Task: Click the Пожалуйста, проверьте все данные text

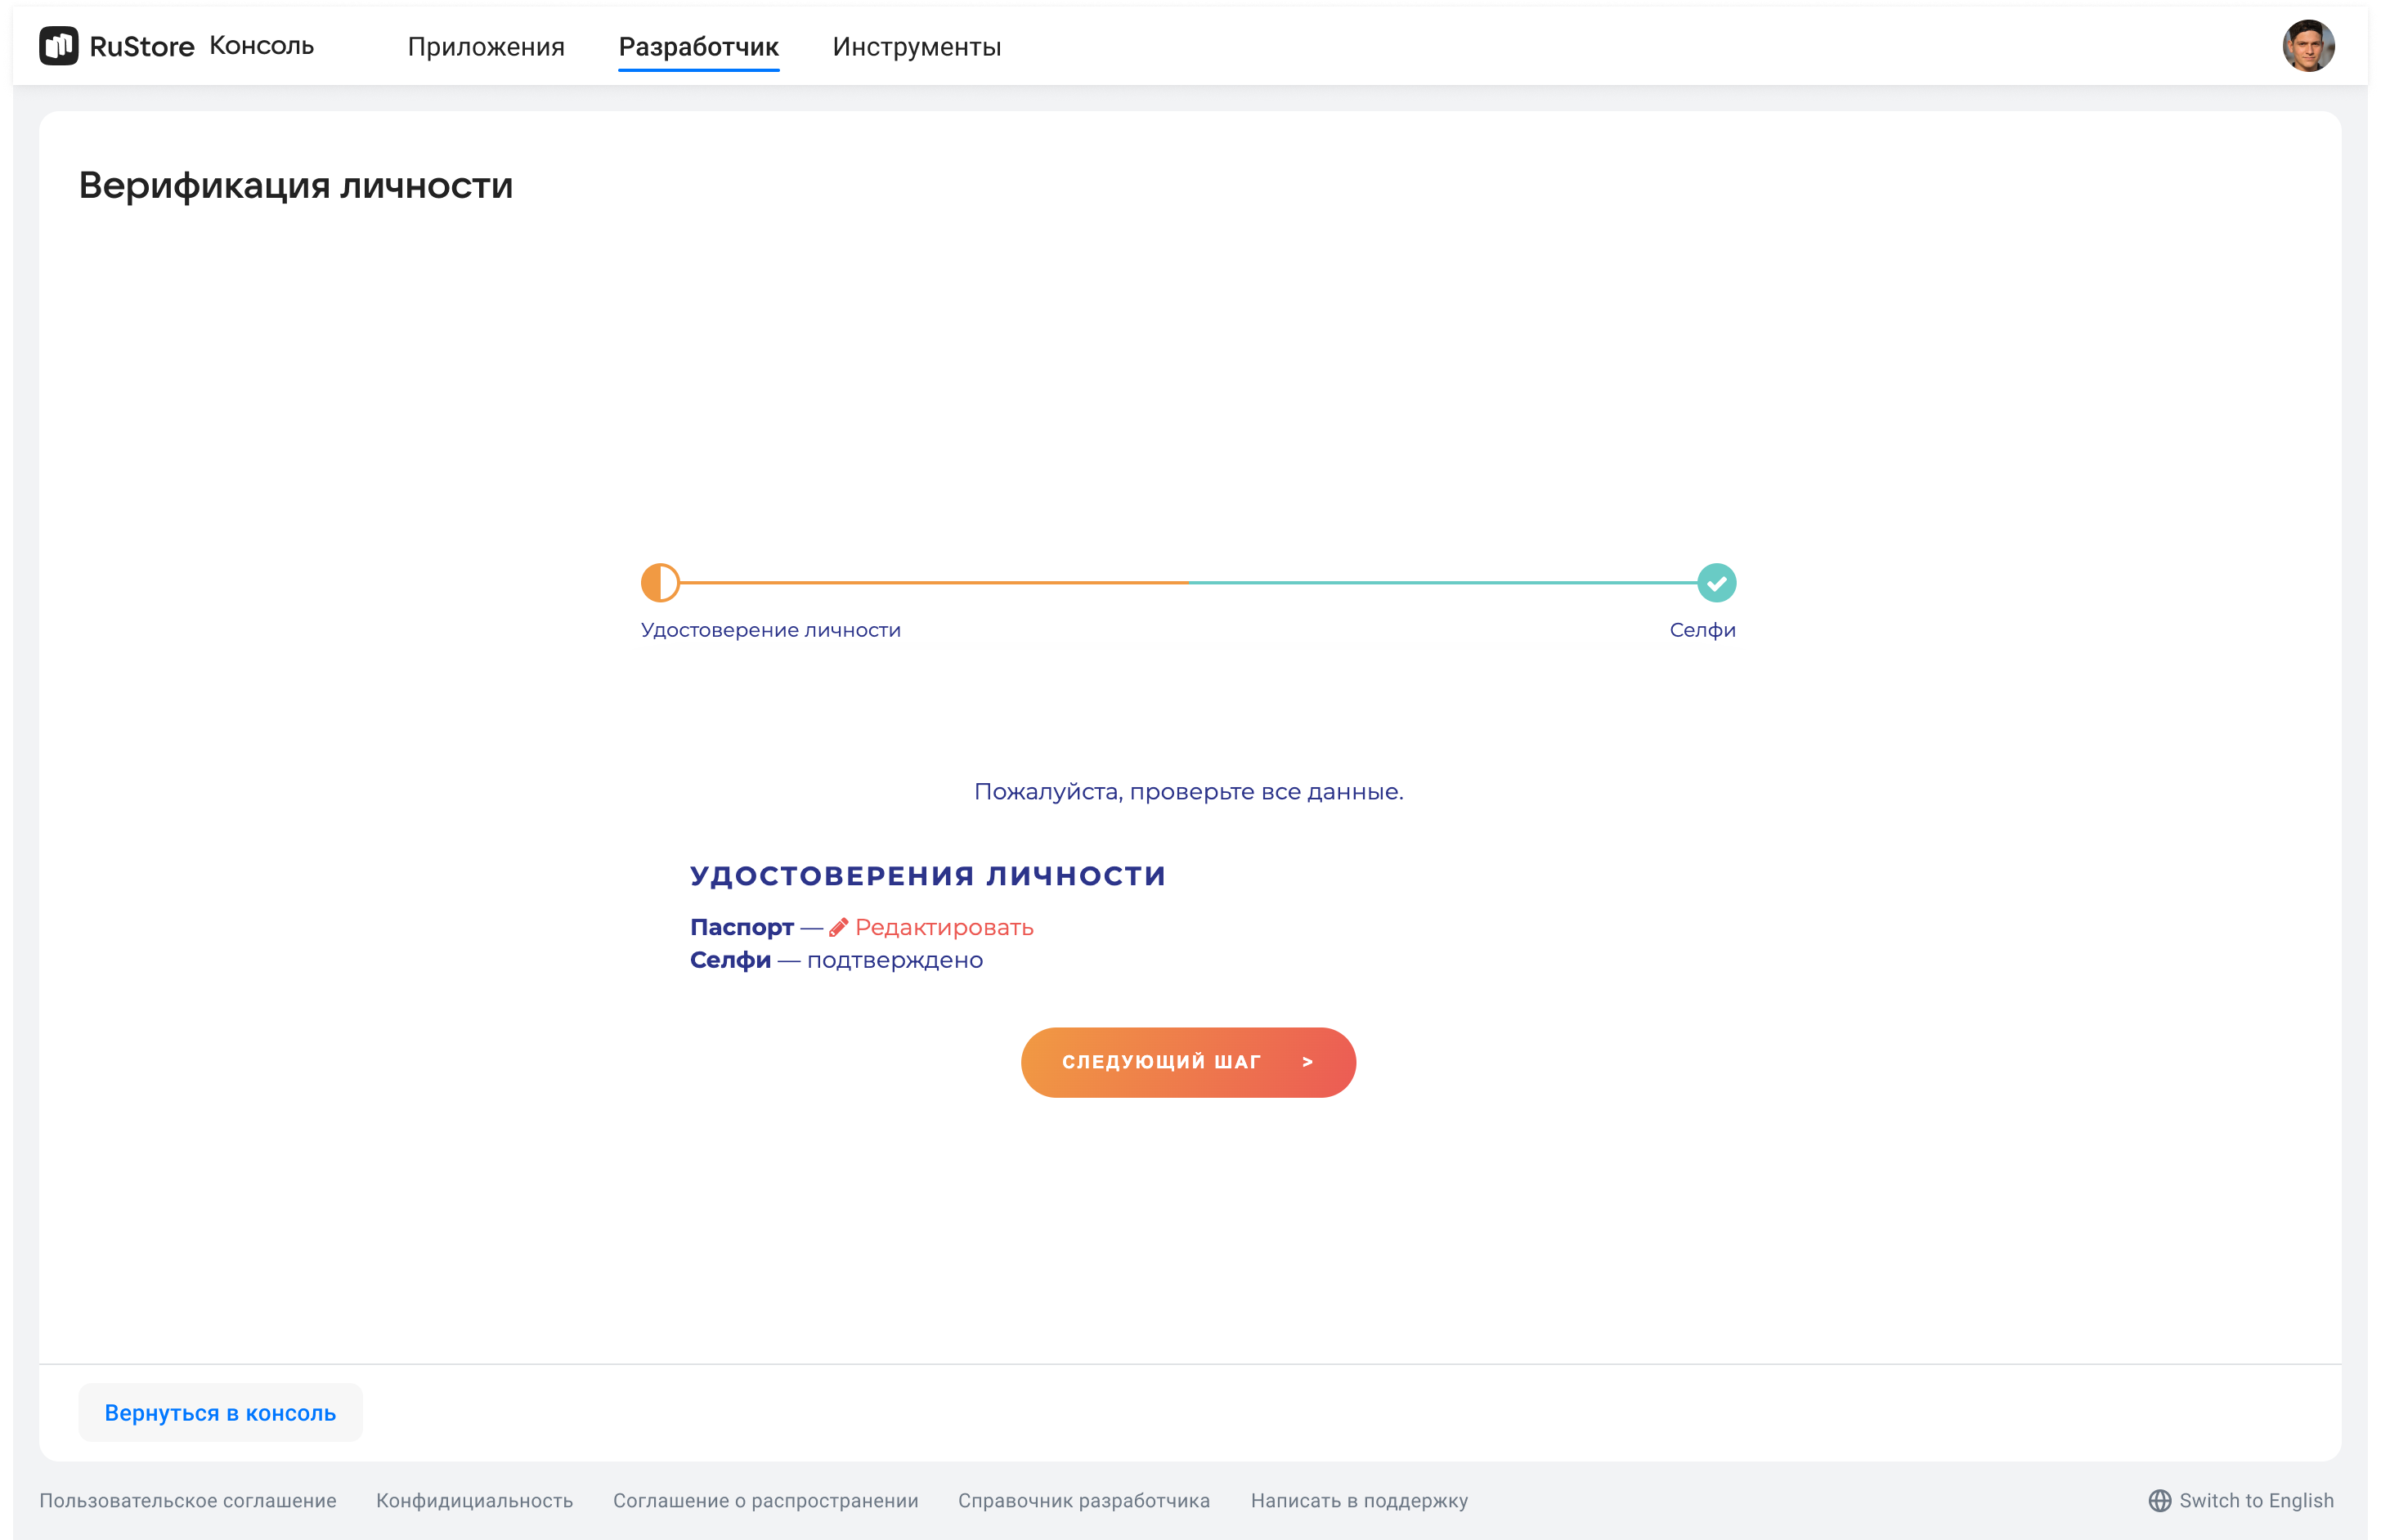Action: click(x=1188, y=792)
